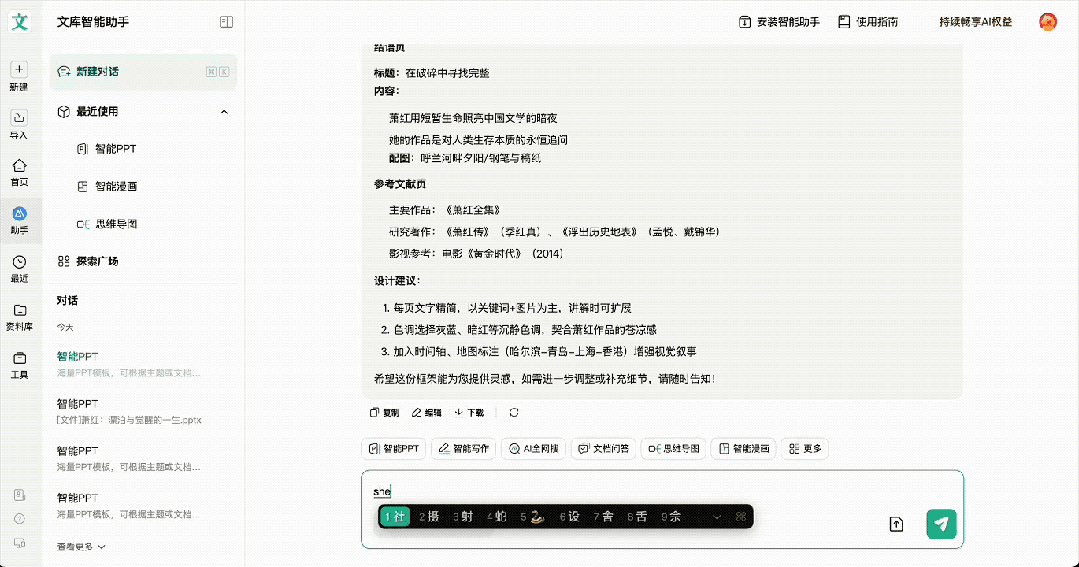Go to 首页 home in the left rail

[19, 172]
